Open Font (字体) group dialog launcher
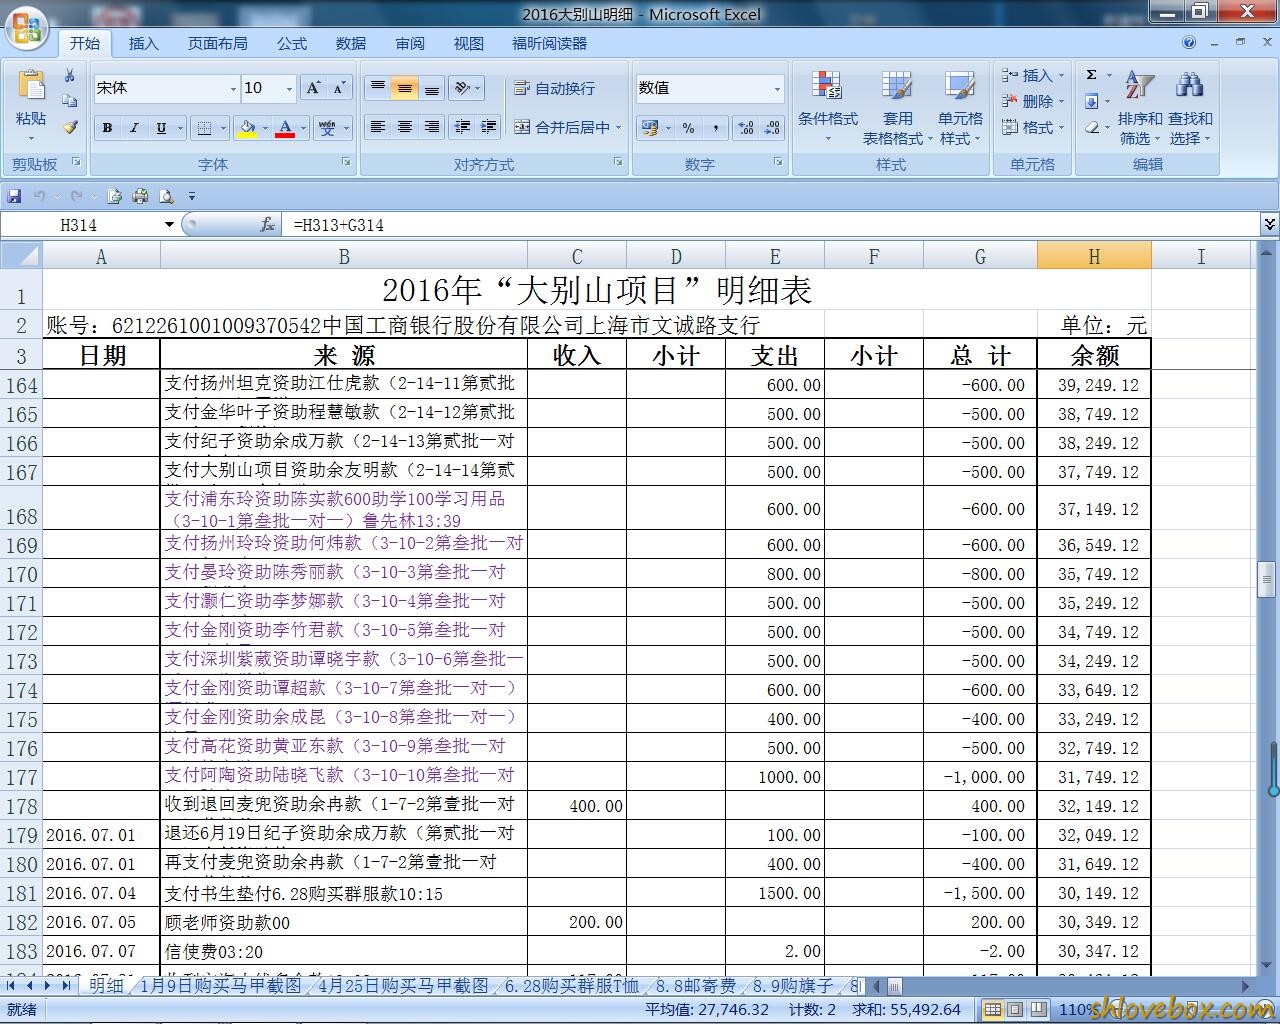1280x1024 pixels. 346,161
